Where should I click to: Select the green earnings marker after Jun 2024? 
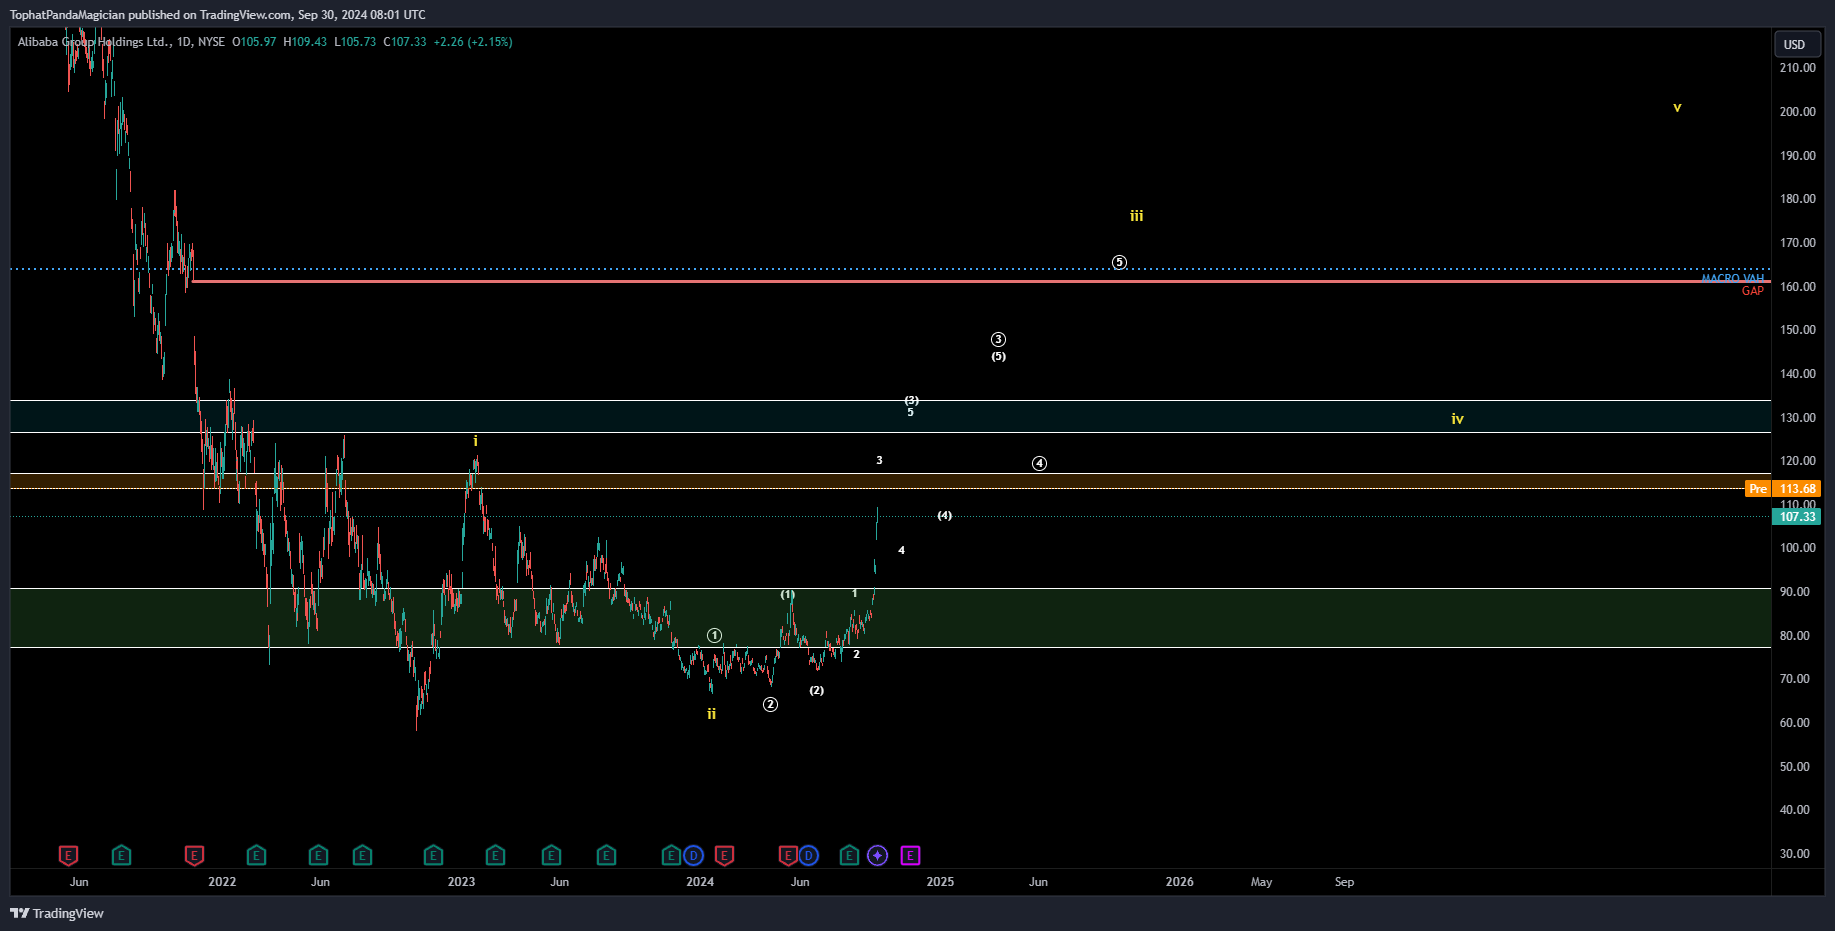pos(849,855)
